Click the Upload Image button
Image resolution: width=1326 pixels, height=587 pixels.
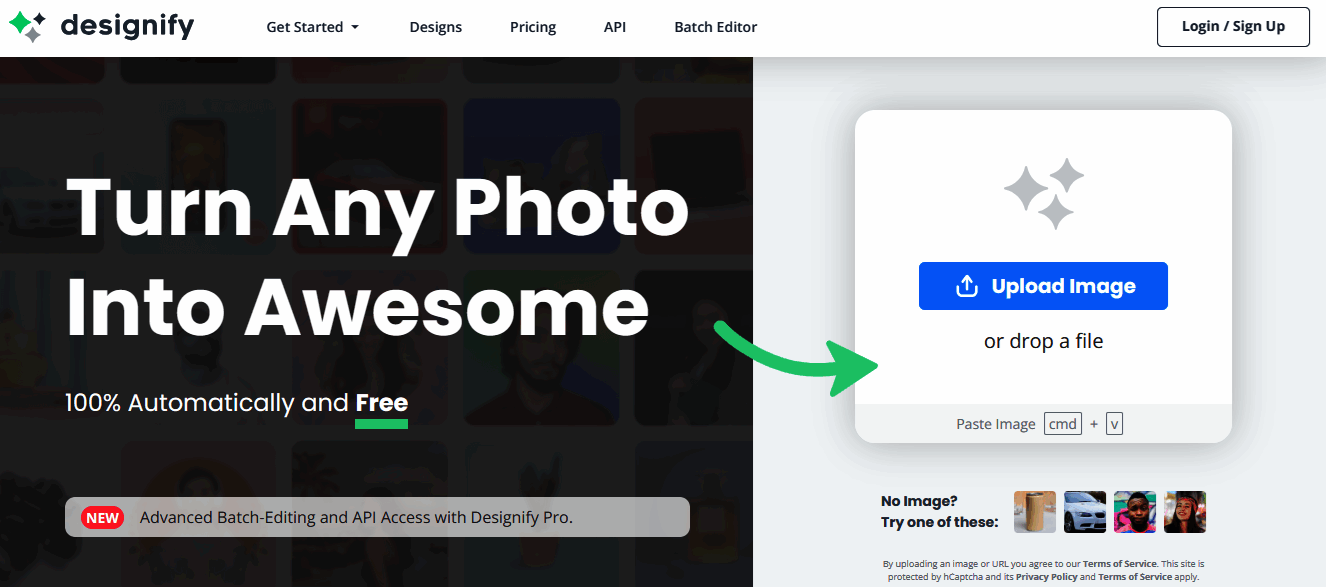[x=1043, y=285]
